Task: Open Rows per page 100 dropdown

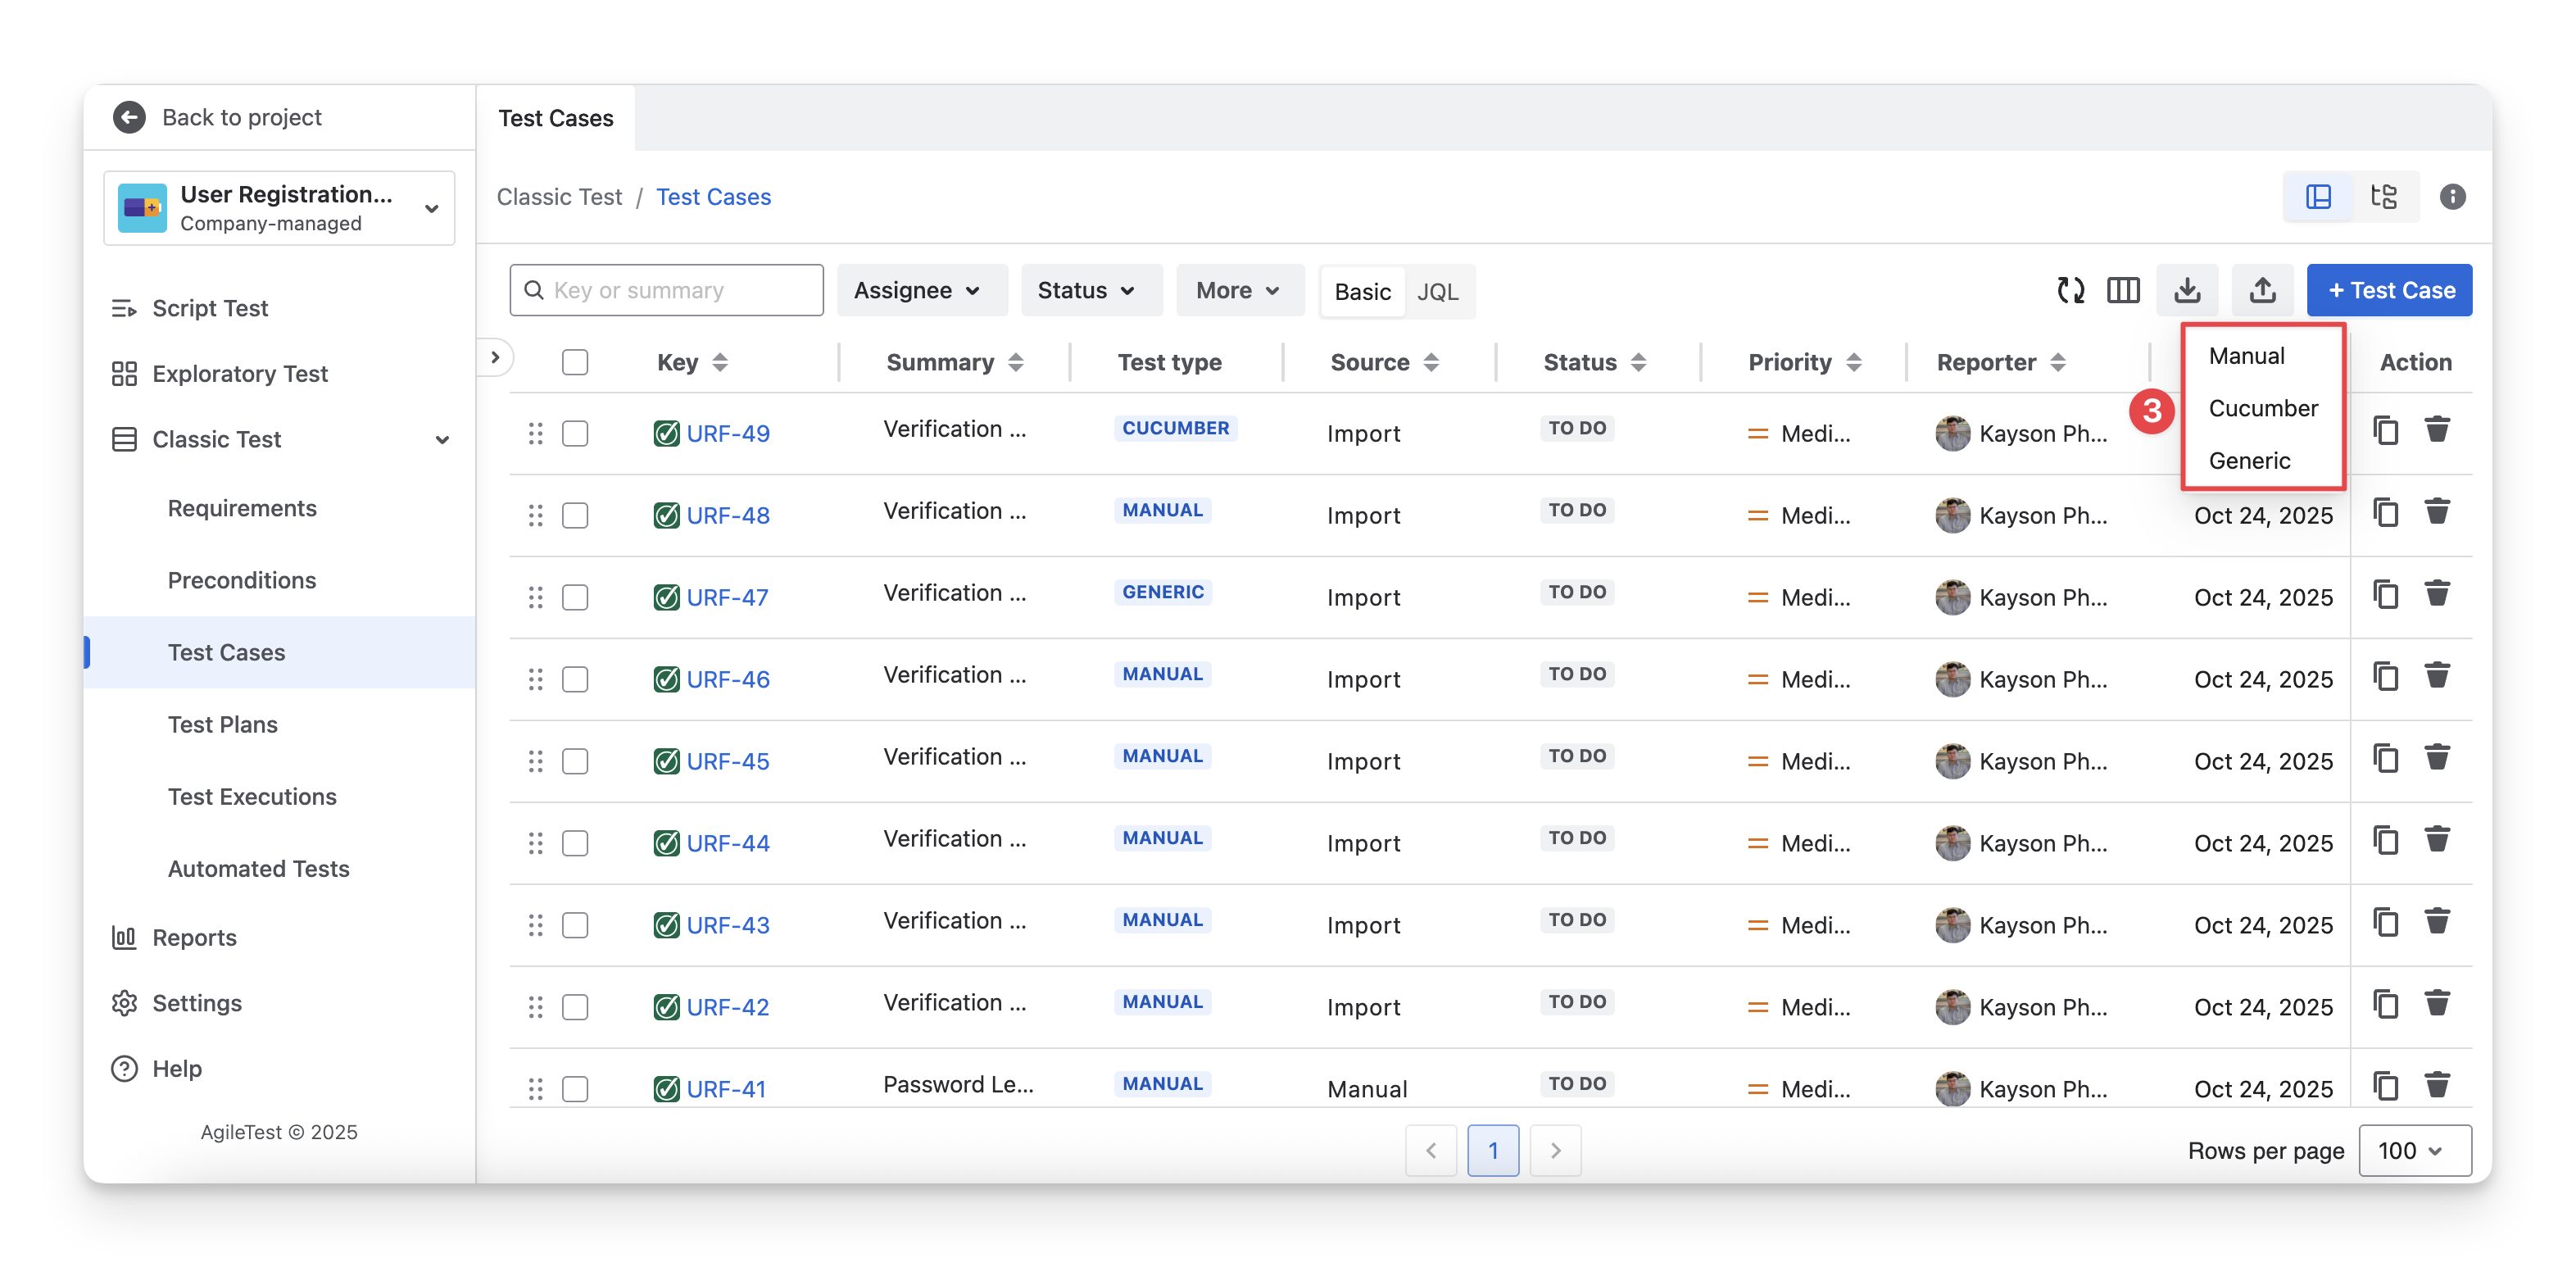Action: [x=2414, y=1150]
